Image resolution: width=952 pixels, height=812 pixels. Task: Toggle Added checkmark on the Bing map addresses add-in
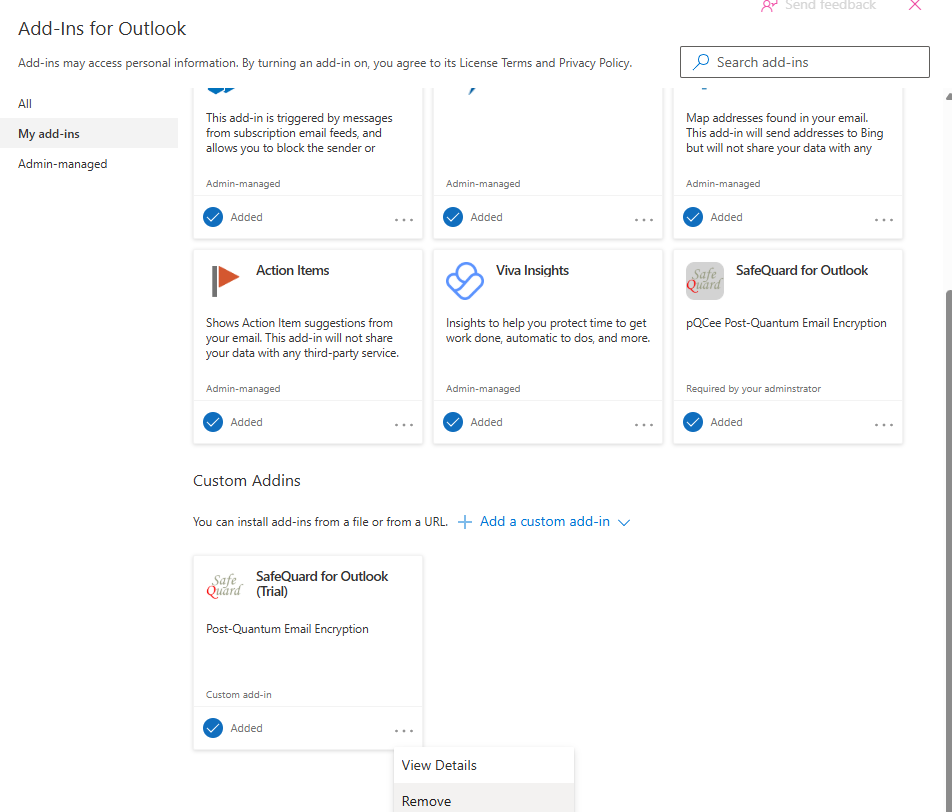pyautogui.click(x=693, y=217)
